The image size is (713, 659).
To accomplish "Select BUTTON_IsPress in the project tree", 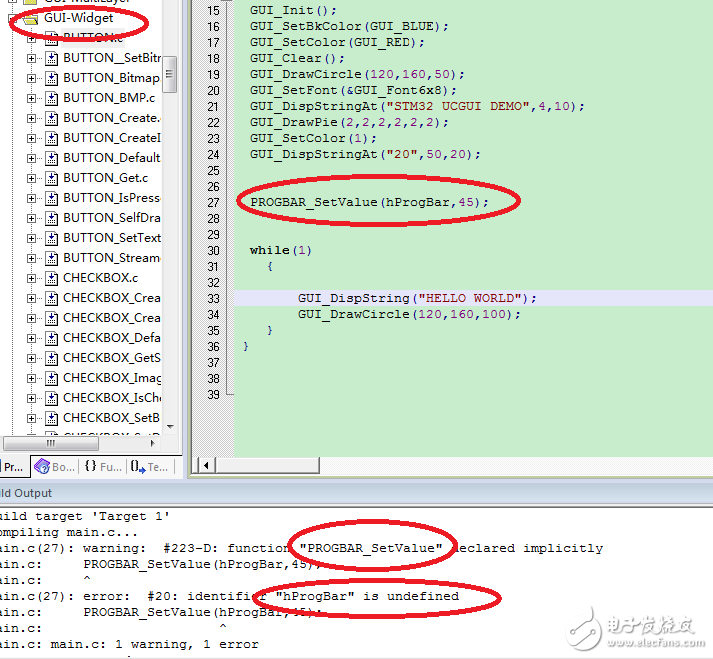I will point(112,198).
